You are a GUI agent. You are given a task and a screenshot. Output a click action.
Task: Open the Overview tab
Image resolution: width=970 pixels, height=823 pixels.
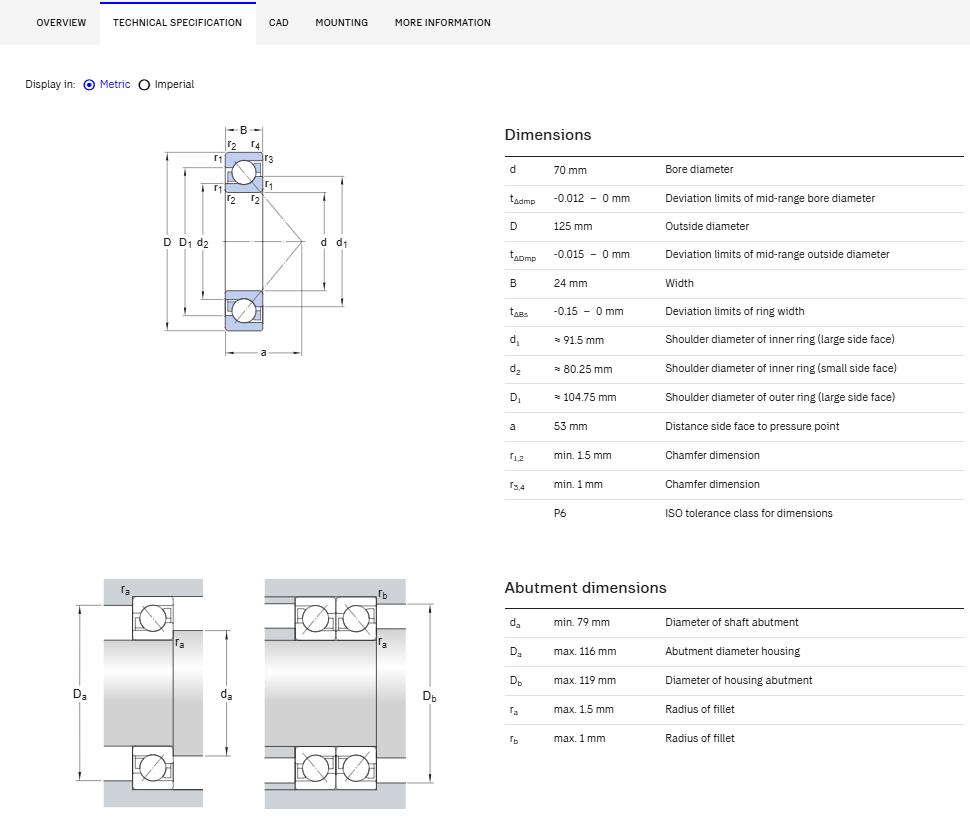click(x=61, y=23)
